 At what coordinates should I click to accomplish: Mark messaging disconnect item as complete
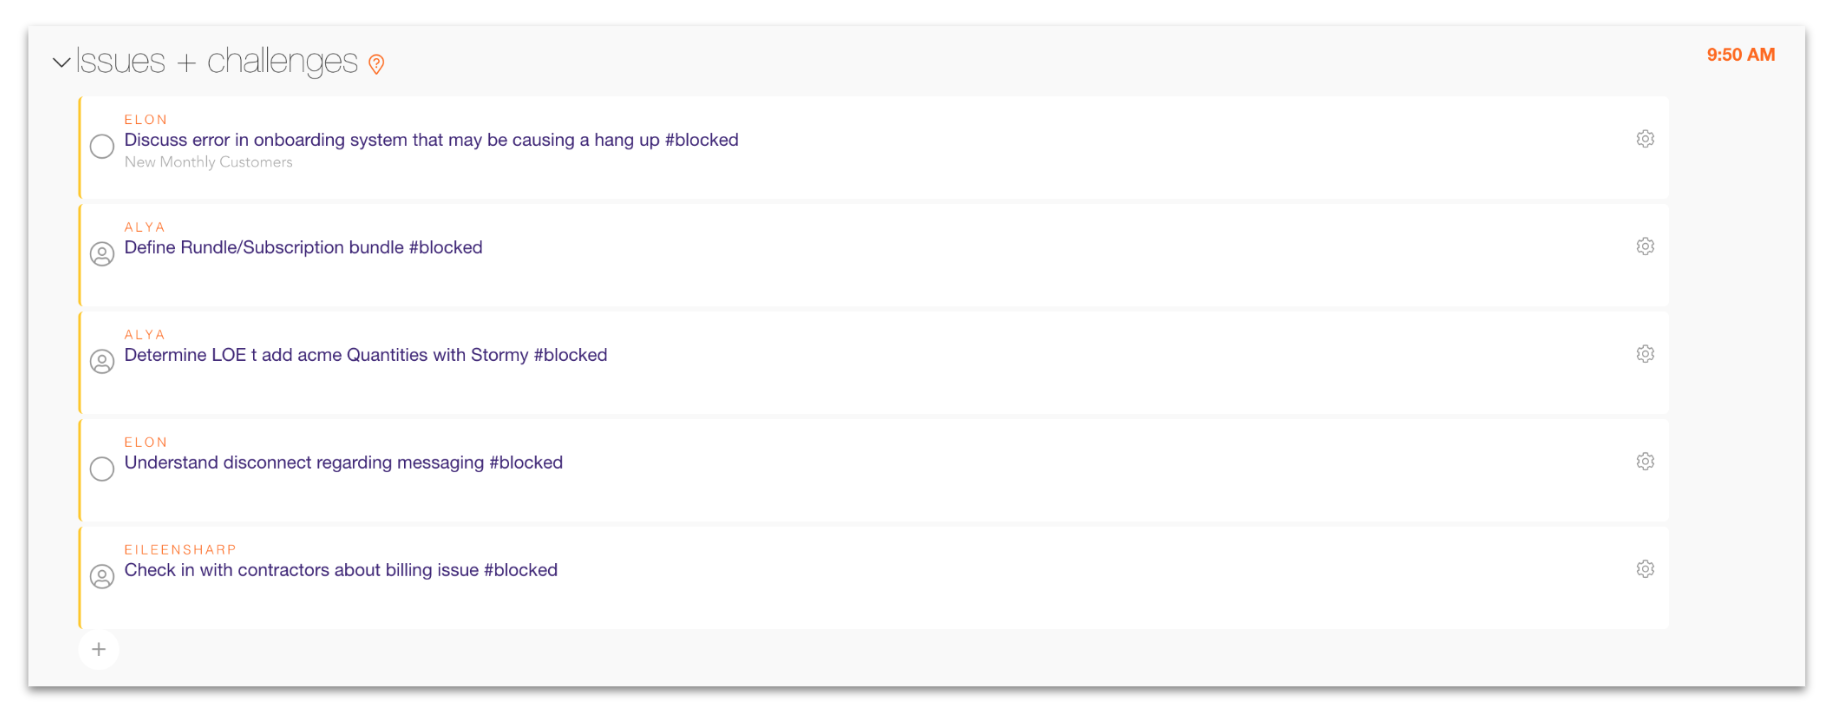pyautogui.click(x=102, y=469)
